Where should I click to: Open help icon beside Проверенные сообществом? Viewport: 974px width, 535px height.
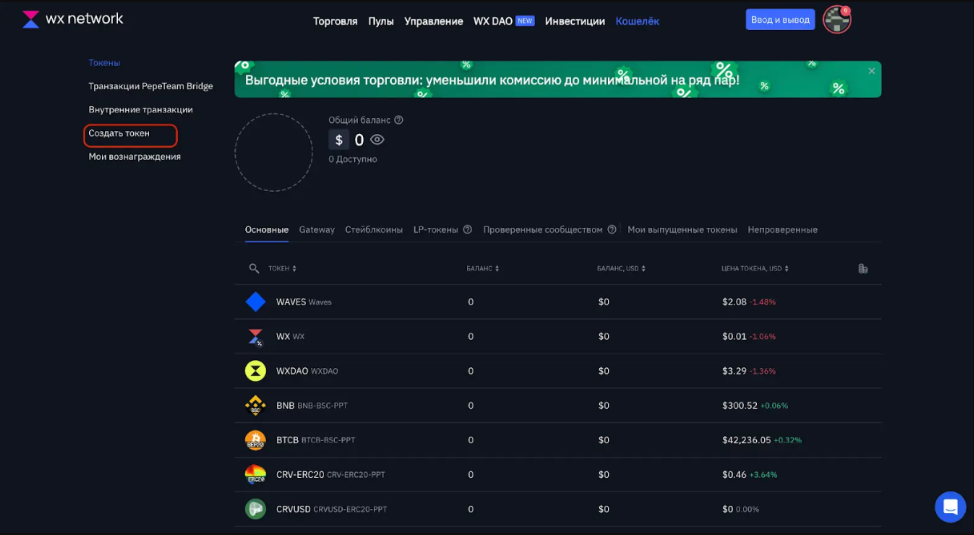click(612, 229)
